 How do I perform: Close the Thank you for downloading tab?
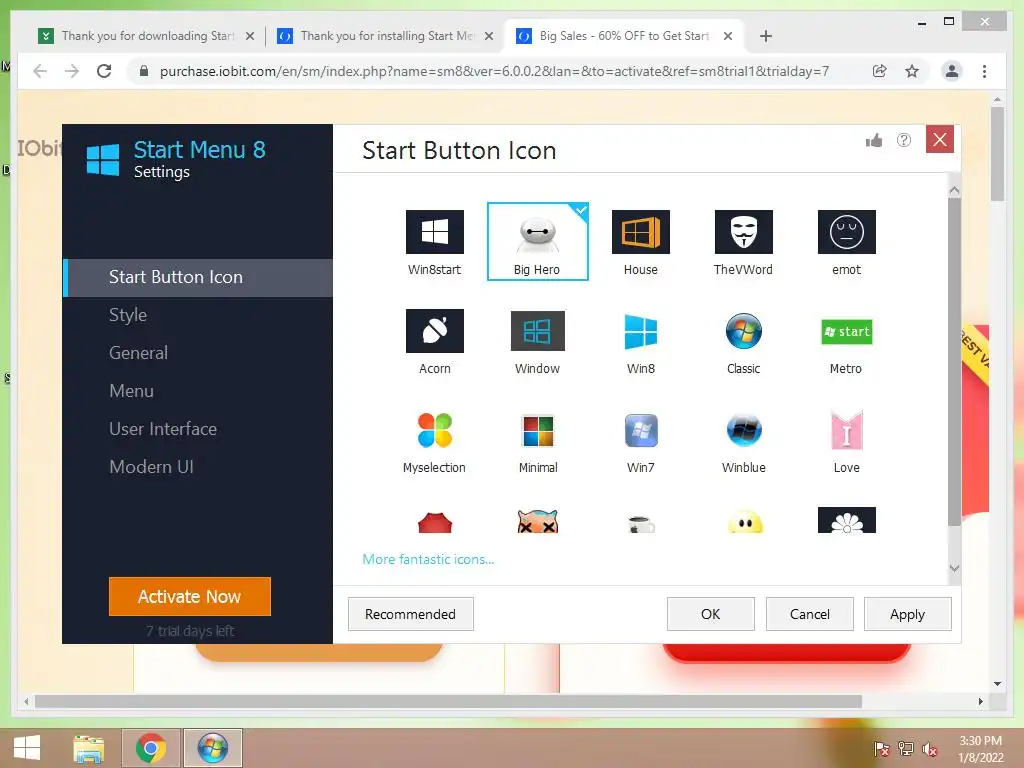(x=249, y=36)
